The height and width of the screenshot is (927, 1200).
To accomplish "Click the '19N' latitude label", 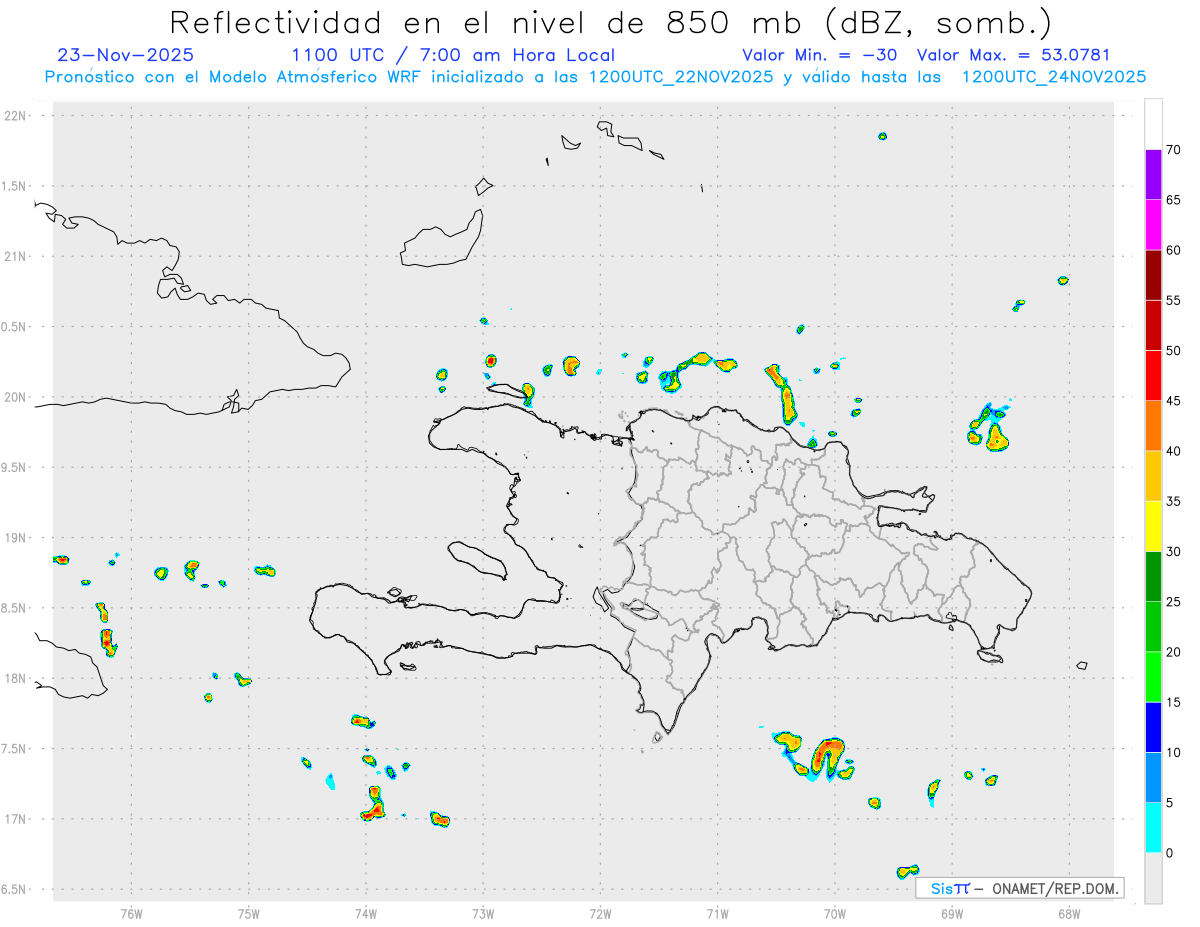I will pyautogui.click(x=16, y=538).
